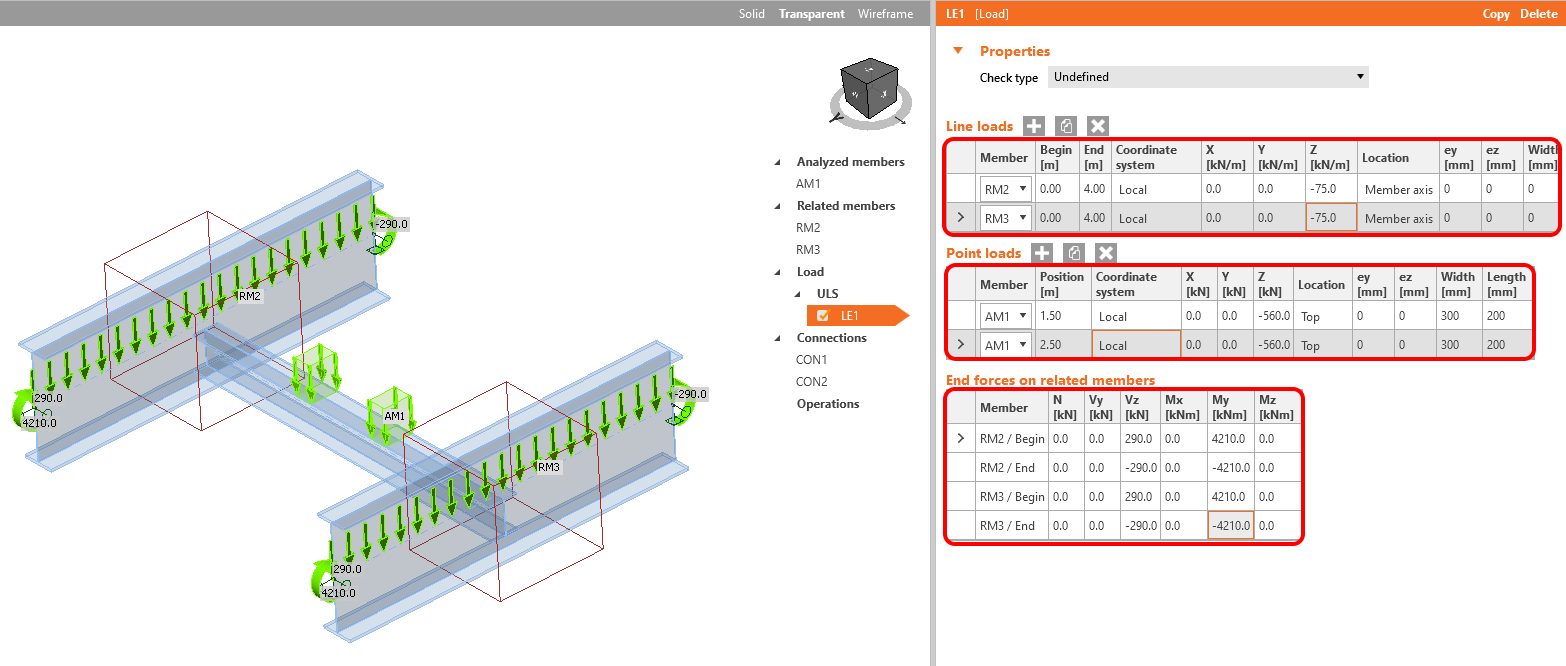Collapse the Properties section
This screenshot has width=1566, height=666.
tap(957, 50)
